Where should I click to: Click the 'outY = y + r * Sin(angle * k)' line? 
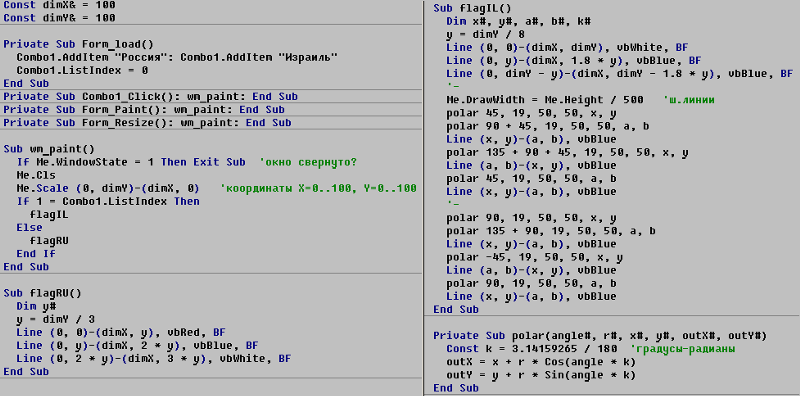point(541,375)
